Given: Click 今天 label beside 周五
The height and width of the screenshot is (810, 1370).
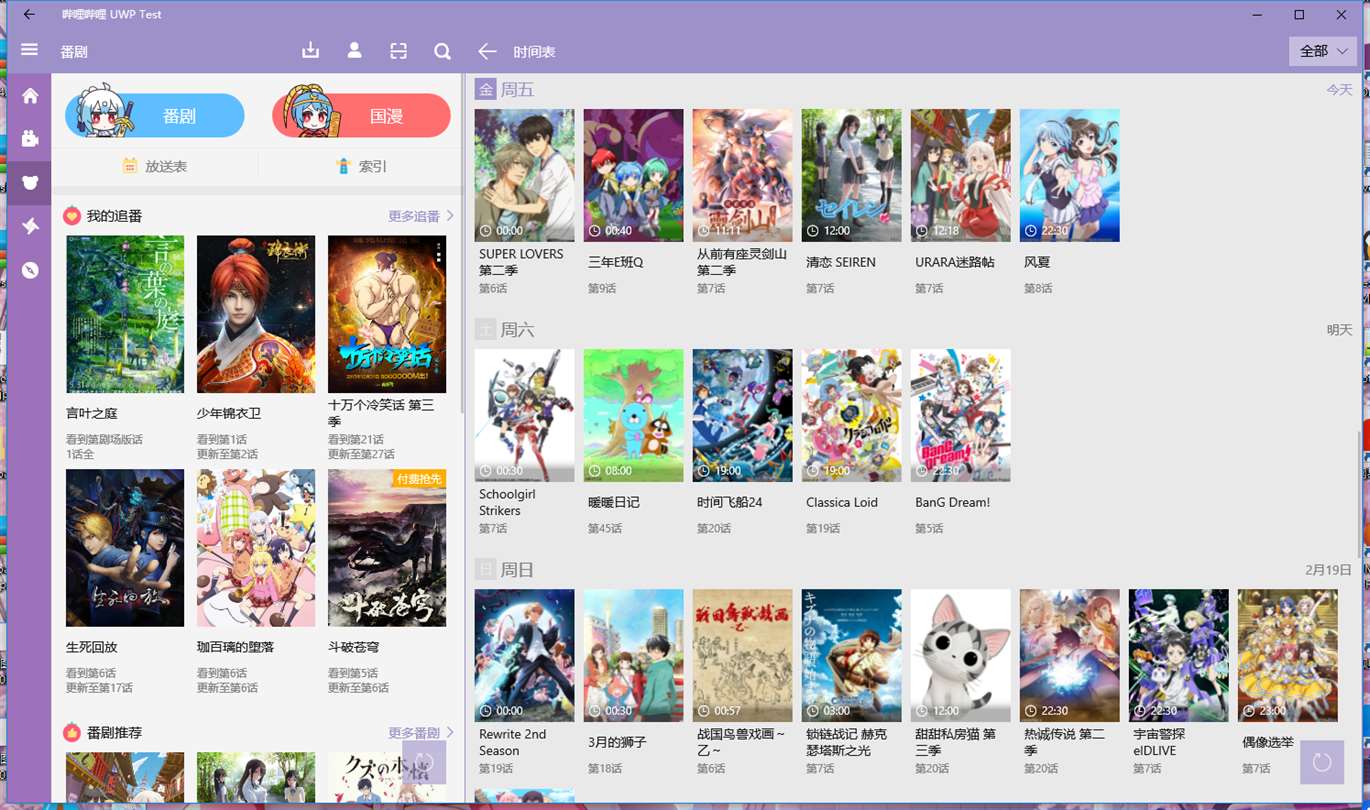Looking at the screenshot, I should 1339,90.
